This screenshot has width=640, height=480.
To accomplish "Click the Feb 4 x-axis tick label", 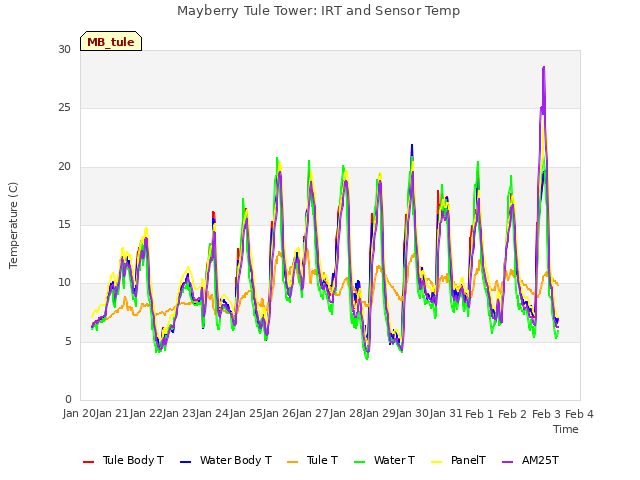I will tap(579, 414).
